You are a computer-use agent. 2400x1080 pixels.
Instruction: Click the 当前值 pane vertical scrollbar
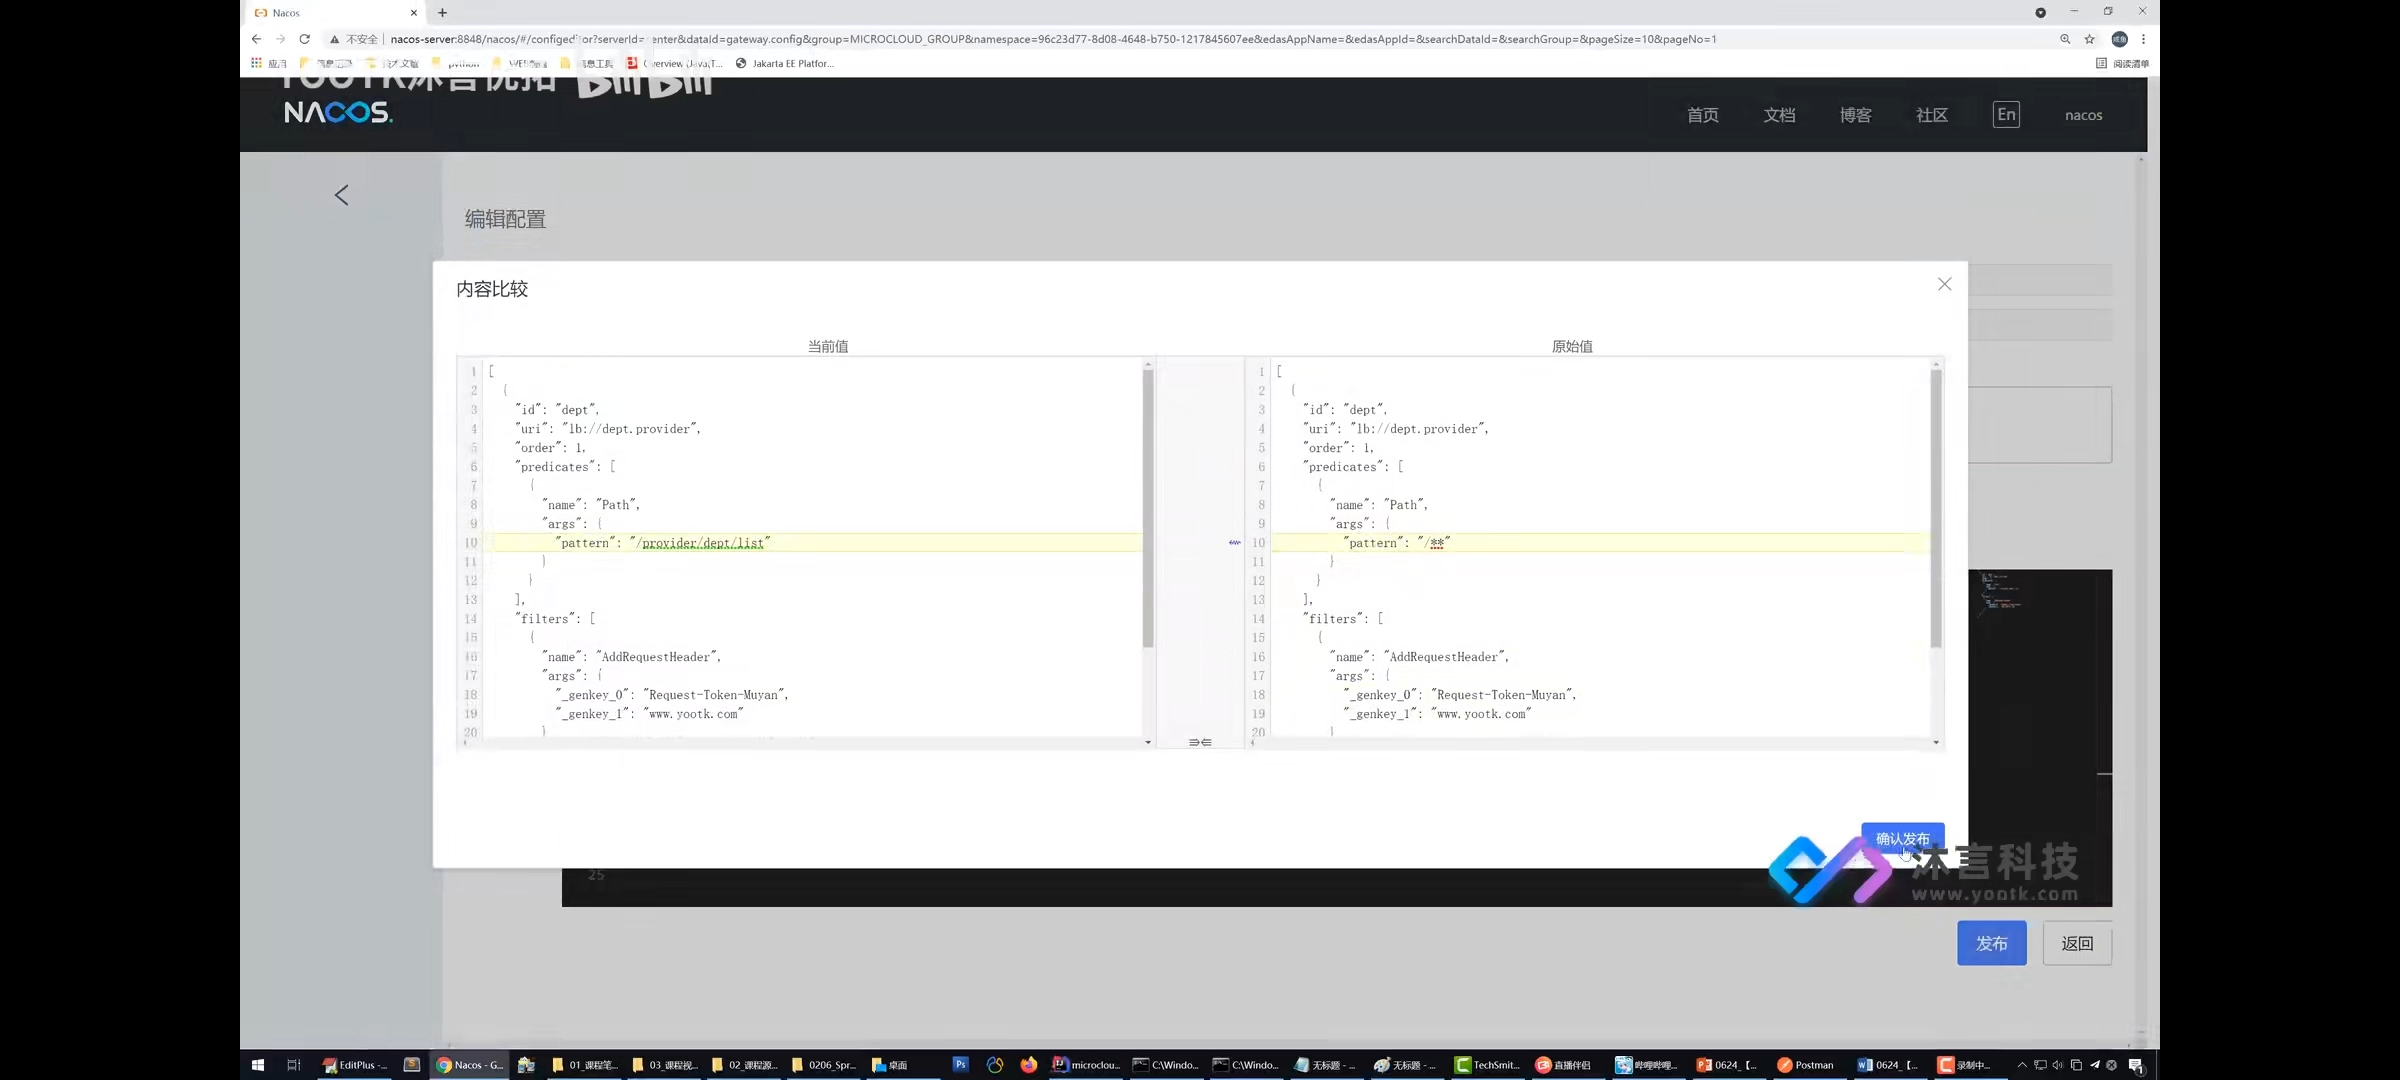1148,509
